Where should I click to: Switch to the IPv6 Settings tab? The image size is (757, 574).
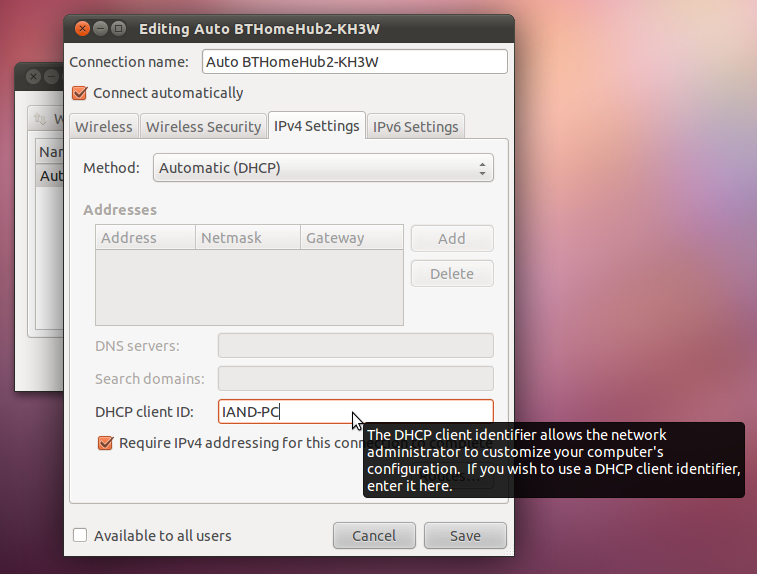pos(416,126)
